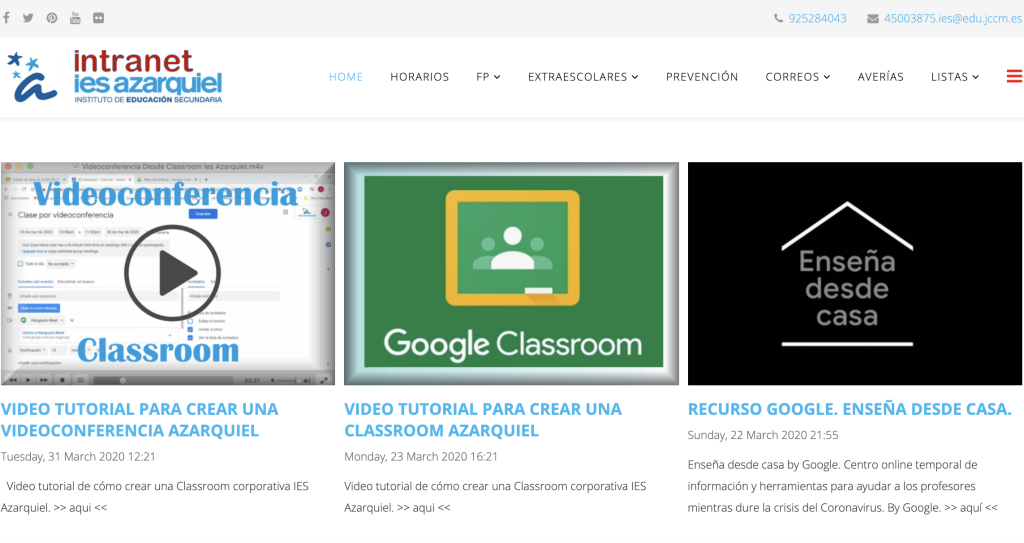Open the Twitter social icon
The height and width of the screenshot is (543, 1024).
coord(28,18)
